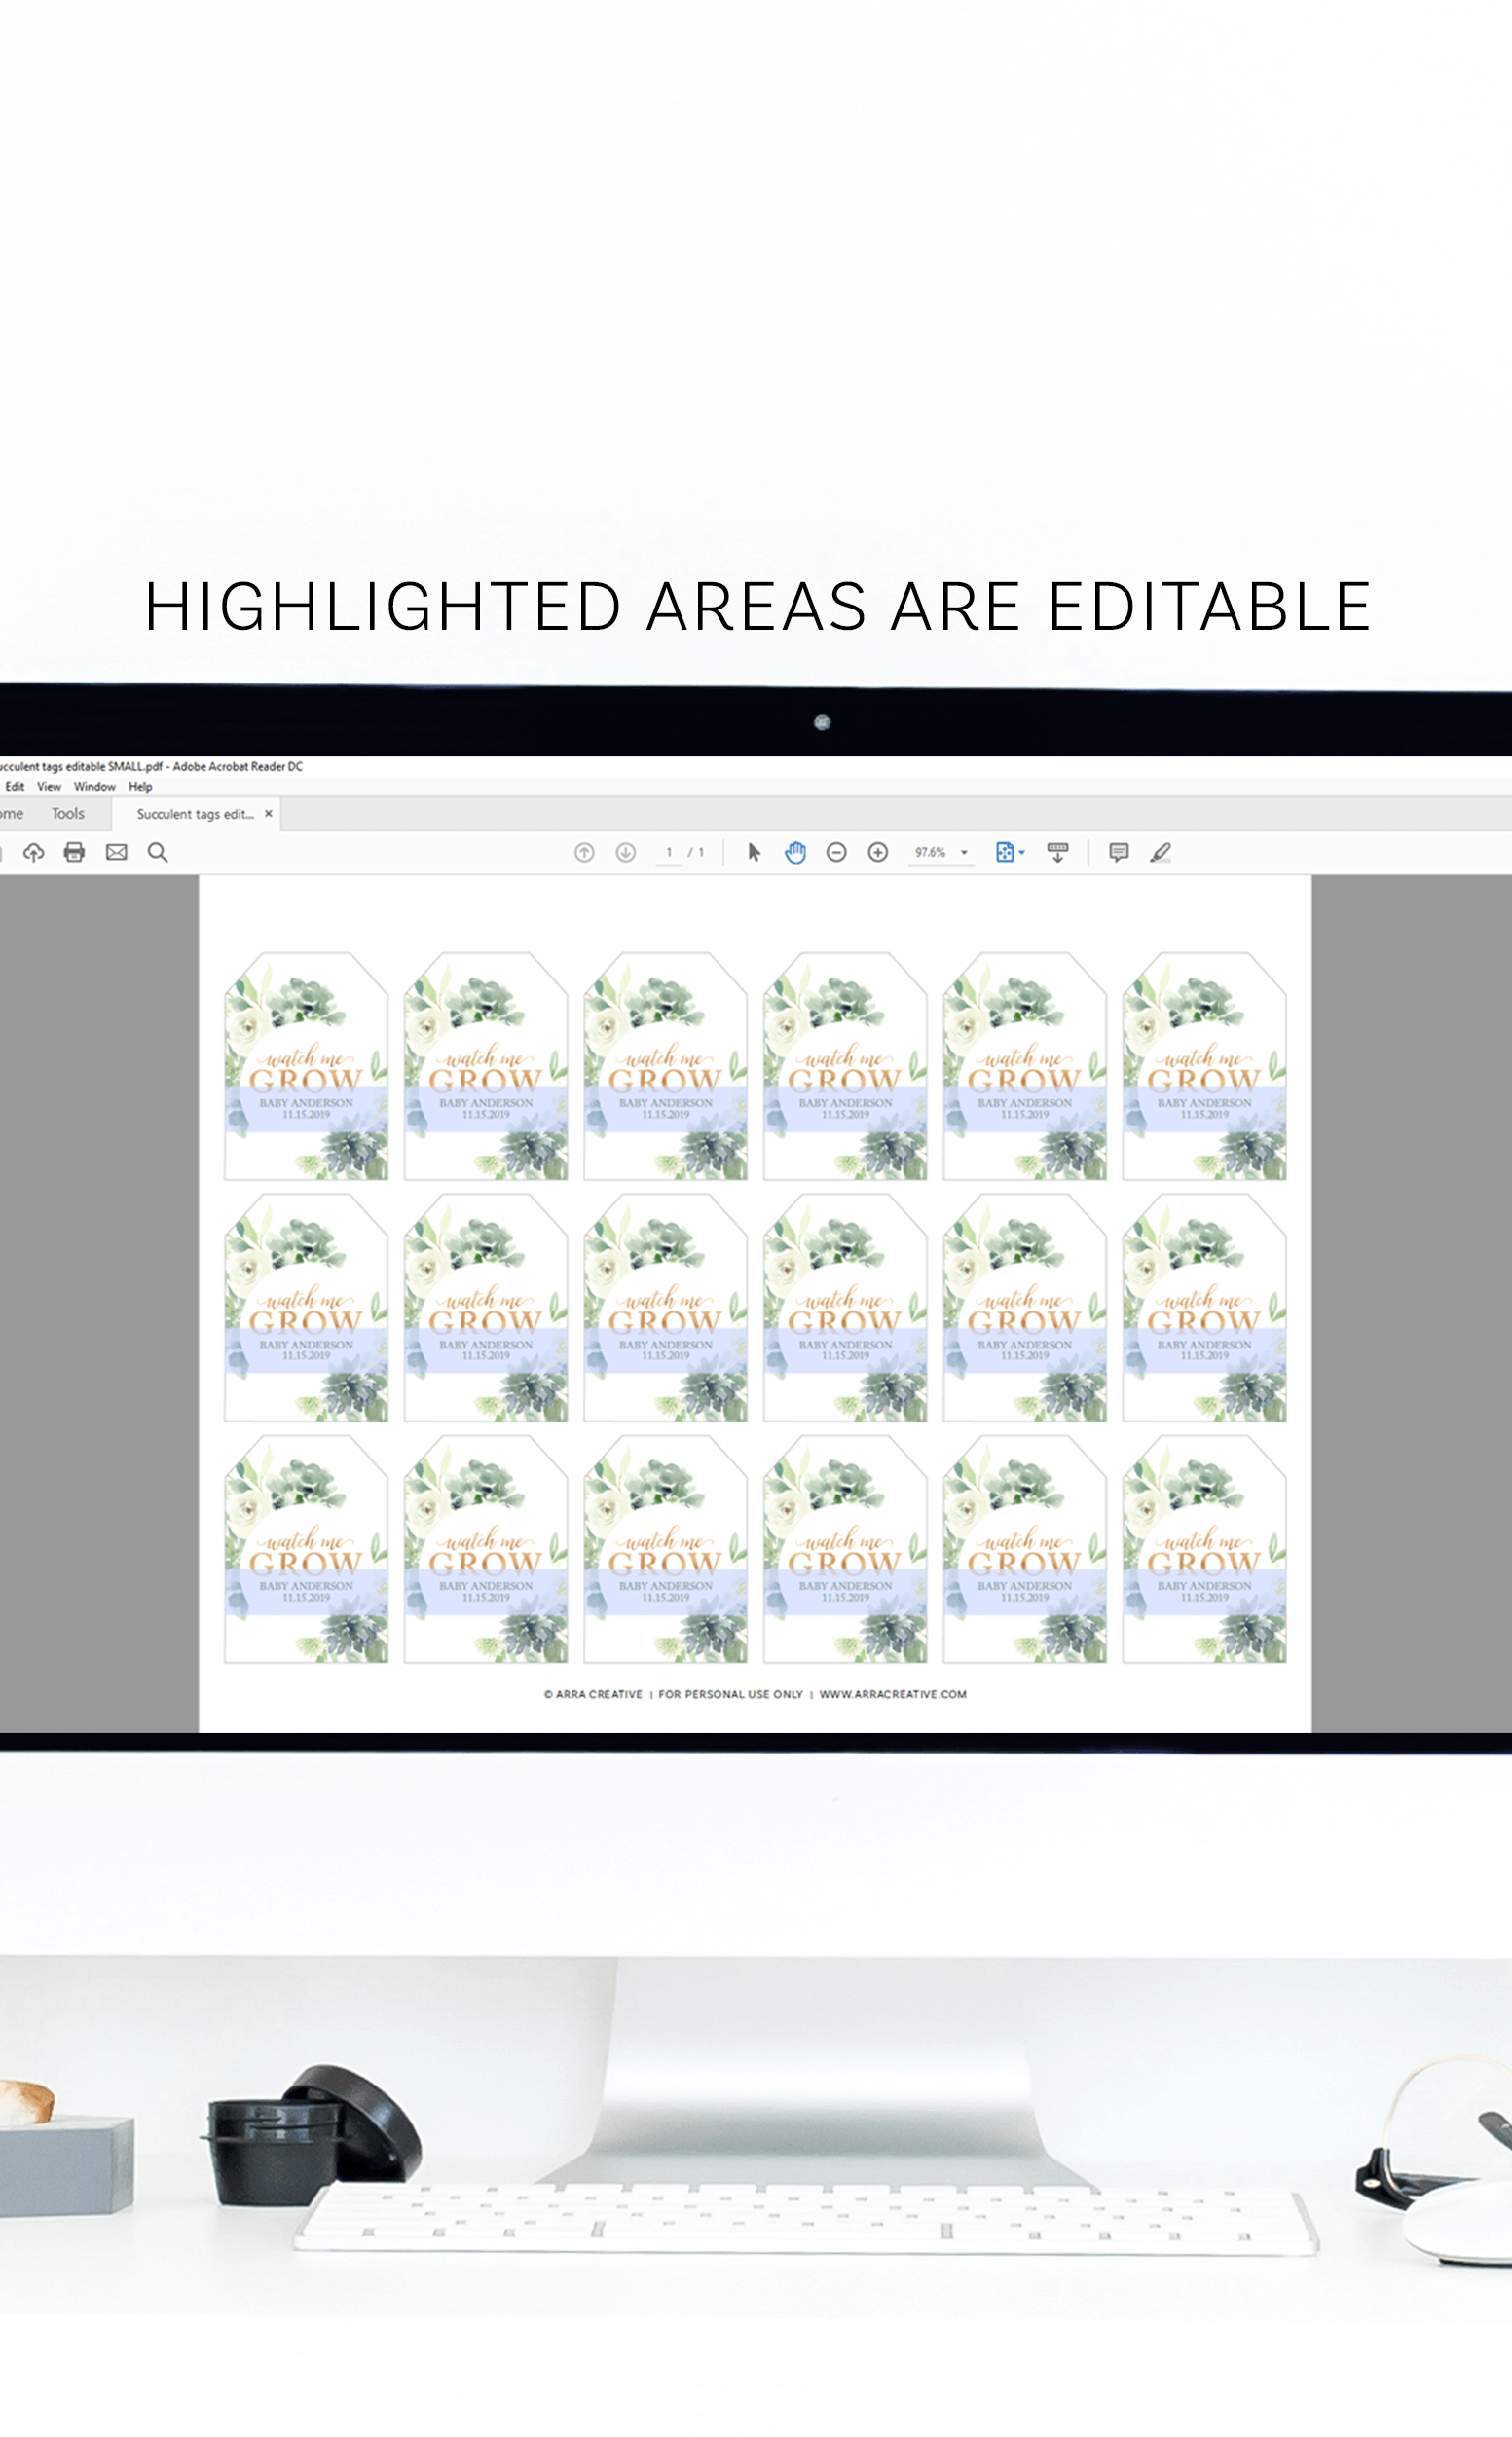Screen dimensions: 1512x2437
Task: Go to next page arrow
Action: [x=626, y=852]
